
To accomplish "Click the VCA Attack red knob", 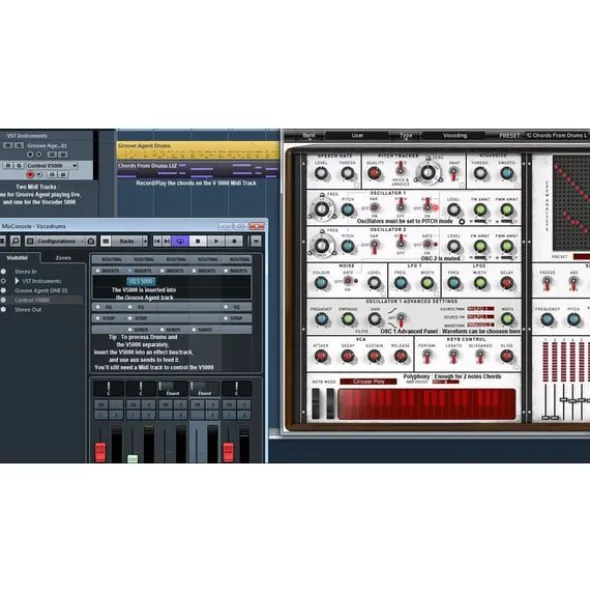I will pos(321,356).
